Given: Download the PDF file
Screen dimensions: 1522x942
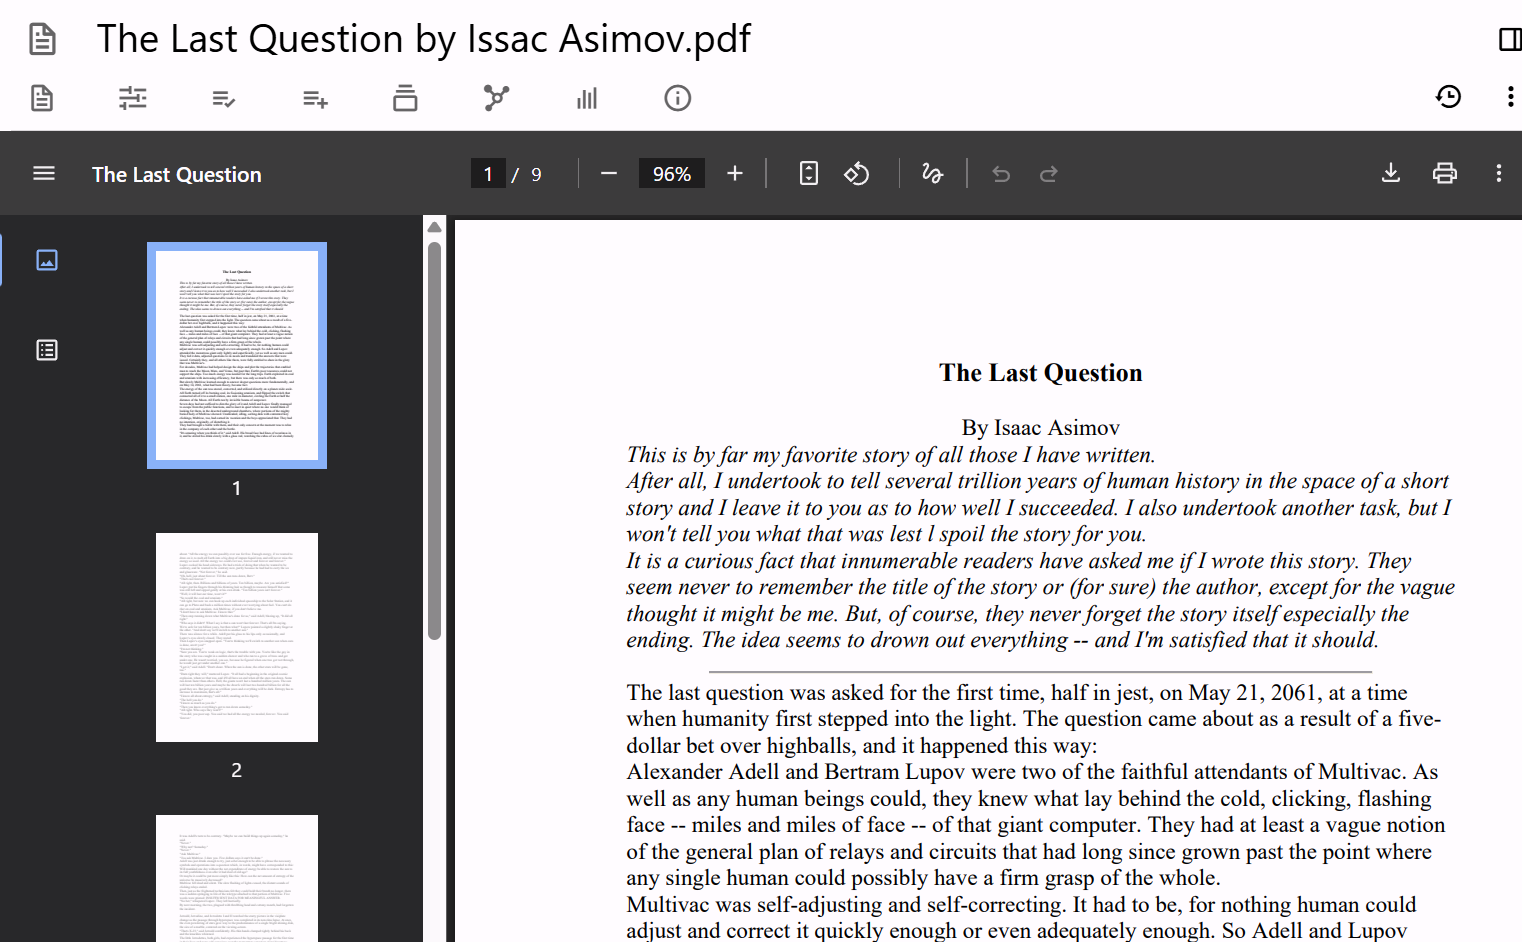Looking at the screenshot, I should pos(1390,174).
